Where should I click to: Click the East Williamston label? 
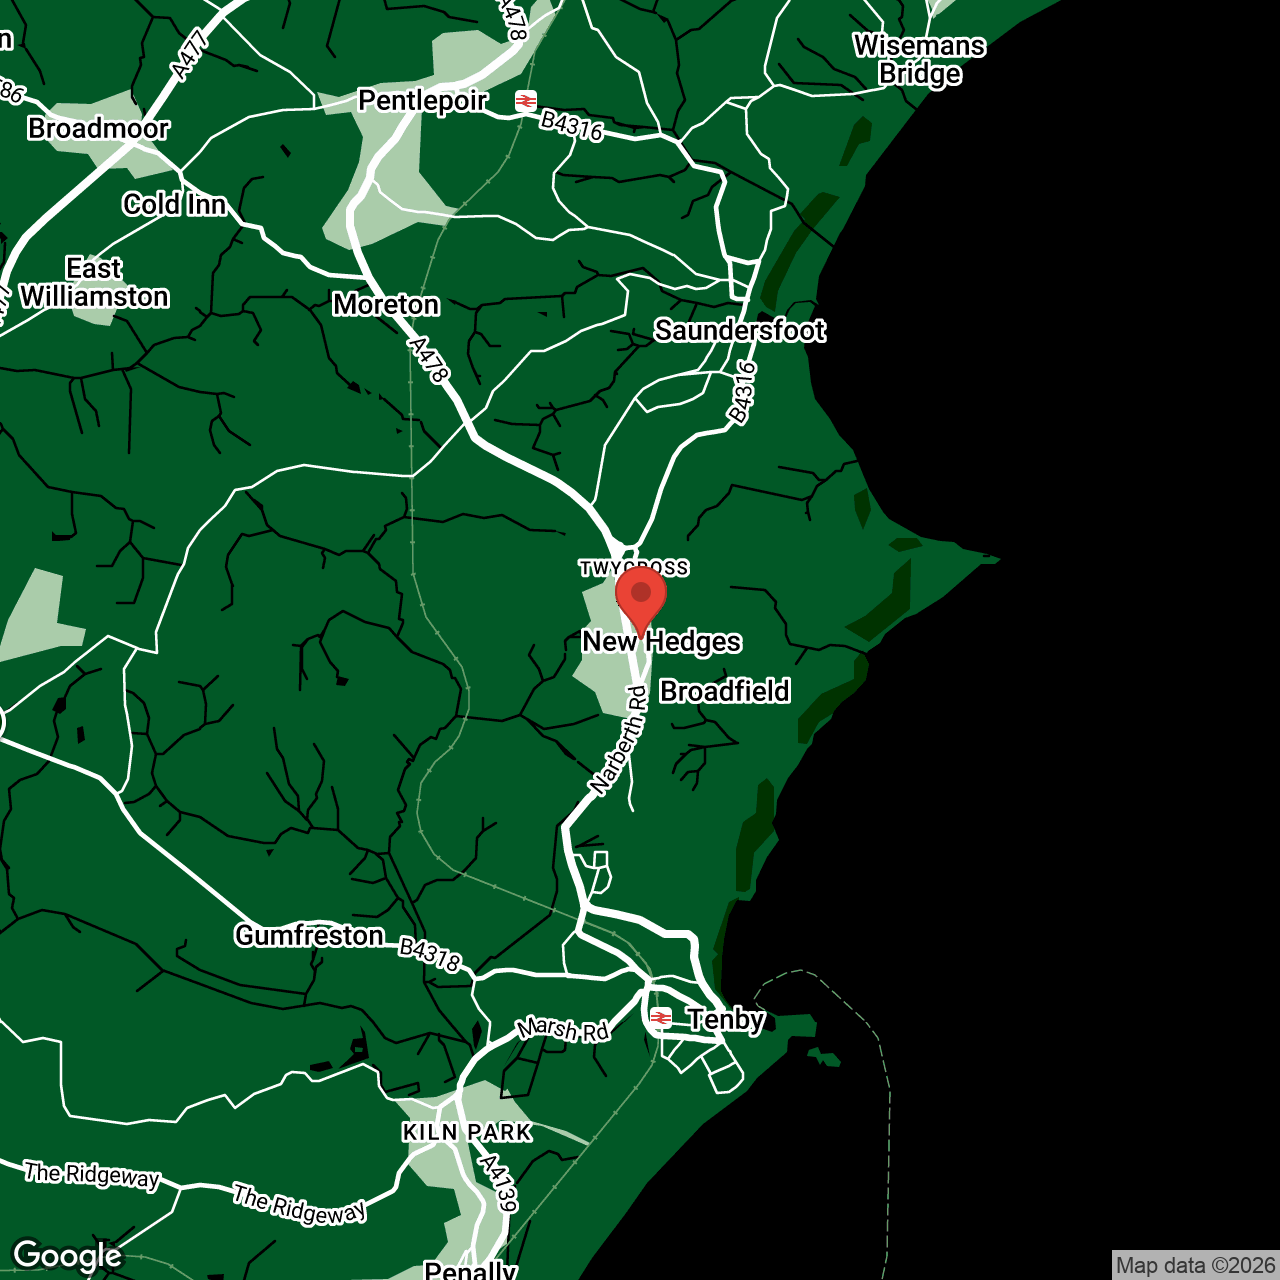[x=94, y=283]
